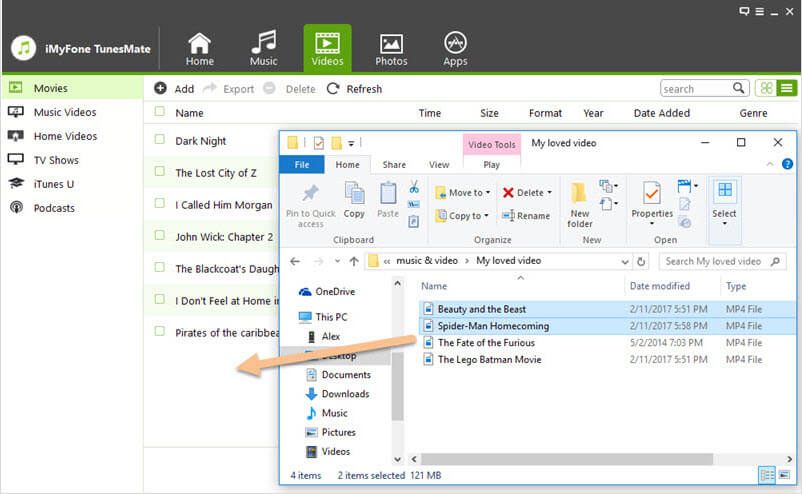Viewport: 802px width, 494px height.
Task: Click the Export button
Action: tap(229, 89)
